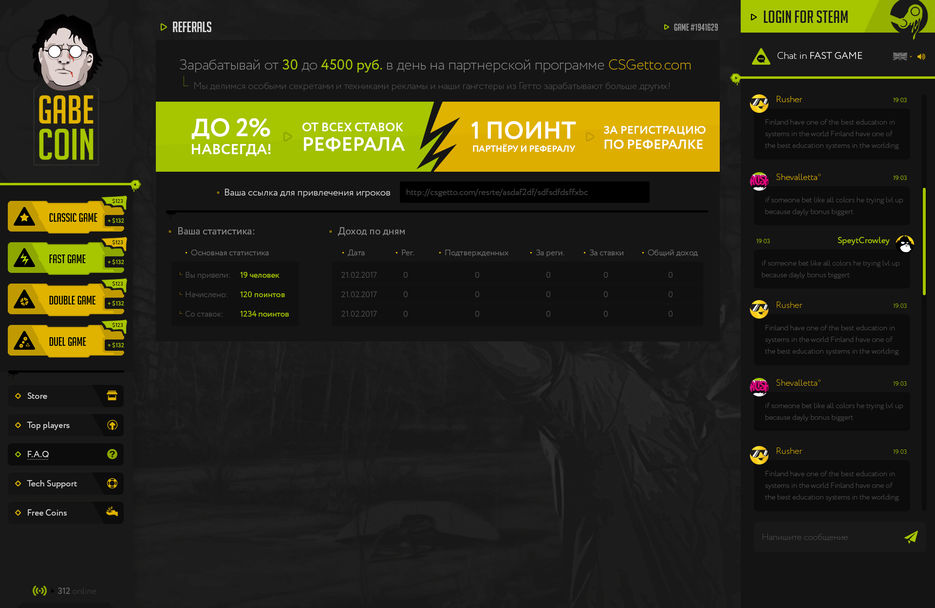
Task: Click the Store shop icon
Action: [x=112, y=396]
